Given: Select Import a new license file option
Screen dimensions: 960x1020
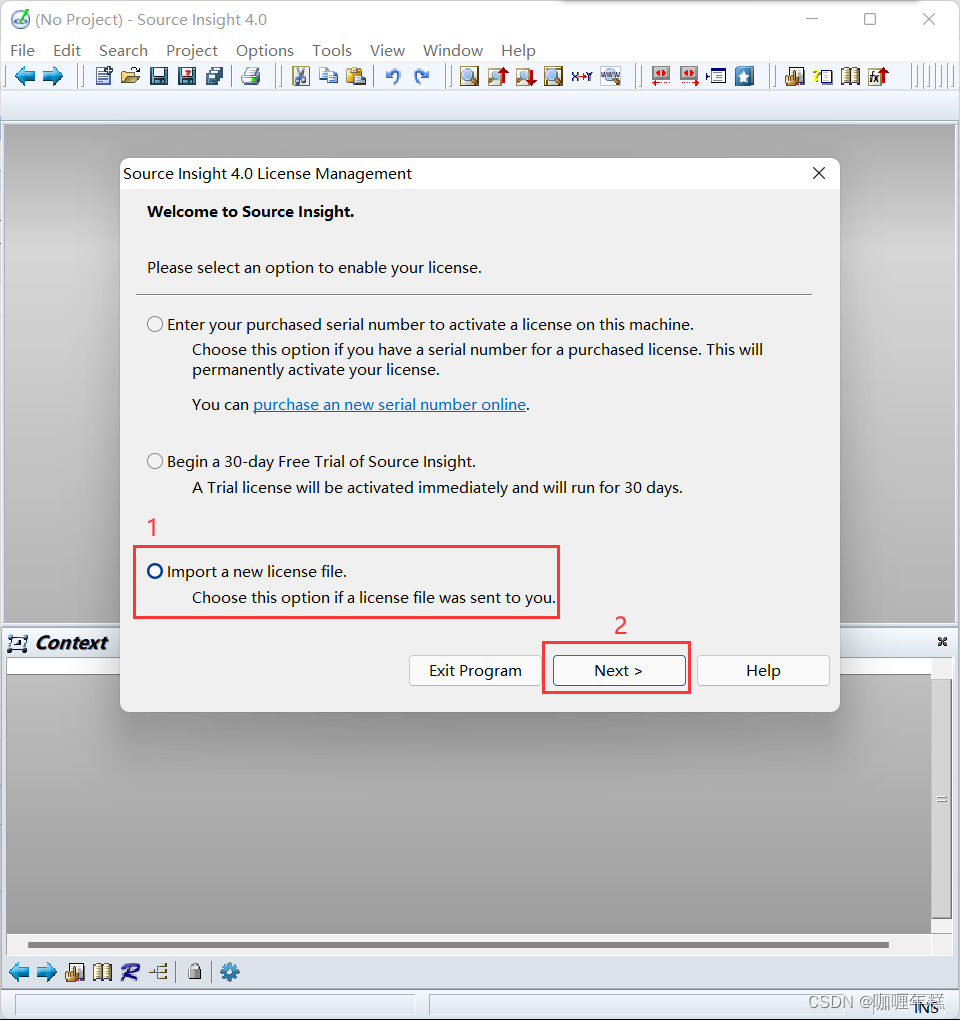Looking at the screenshot, I should click(x=155, y=571).
